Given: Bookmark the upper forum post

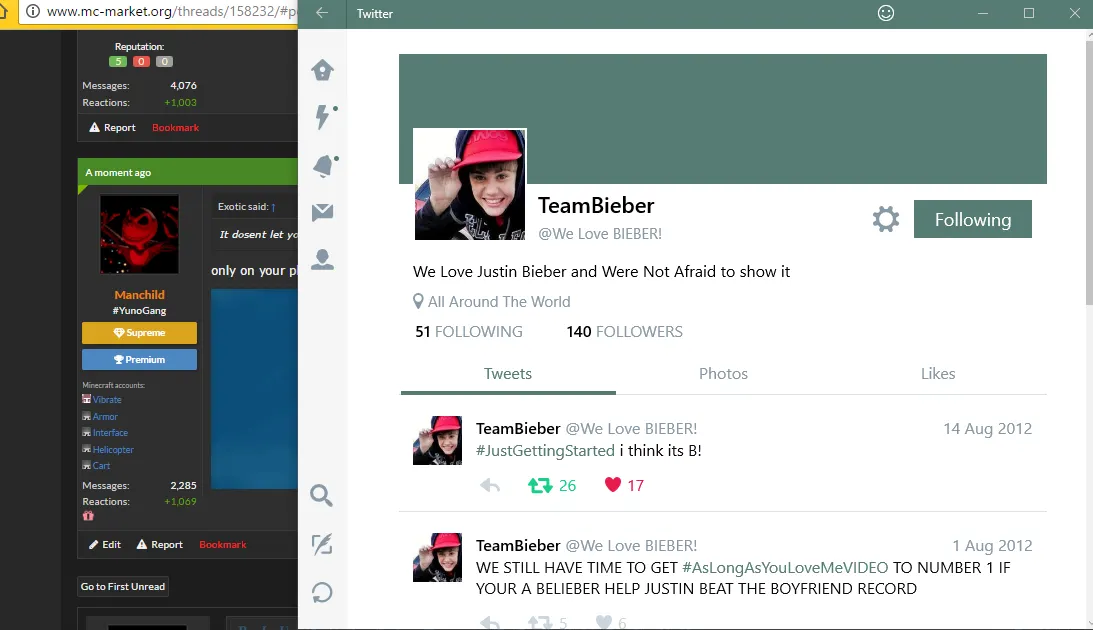Looking at the screenshot, I should pyautogui.click(x=176, y=128).
